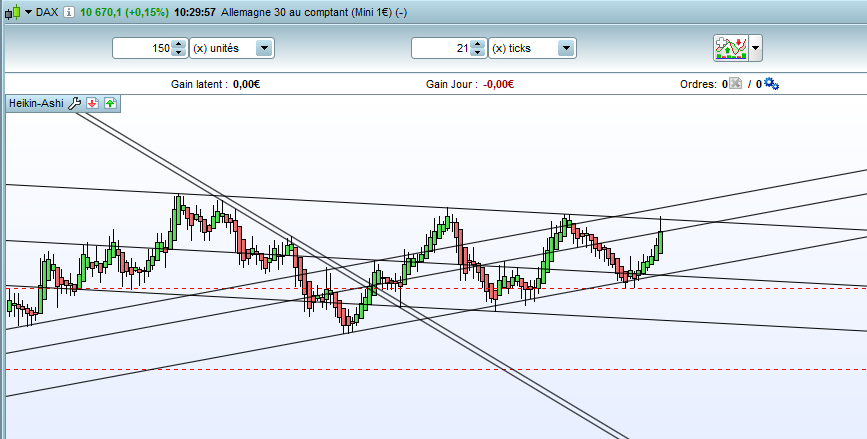Click the candlestick chart style icon
This screenshot has width=867, height=439.
[12, 12]
